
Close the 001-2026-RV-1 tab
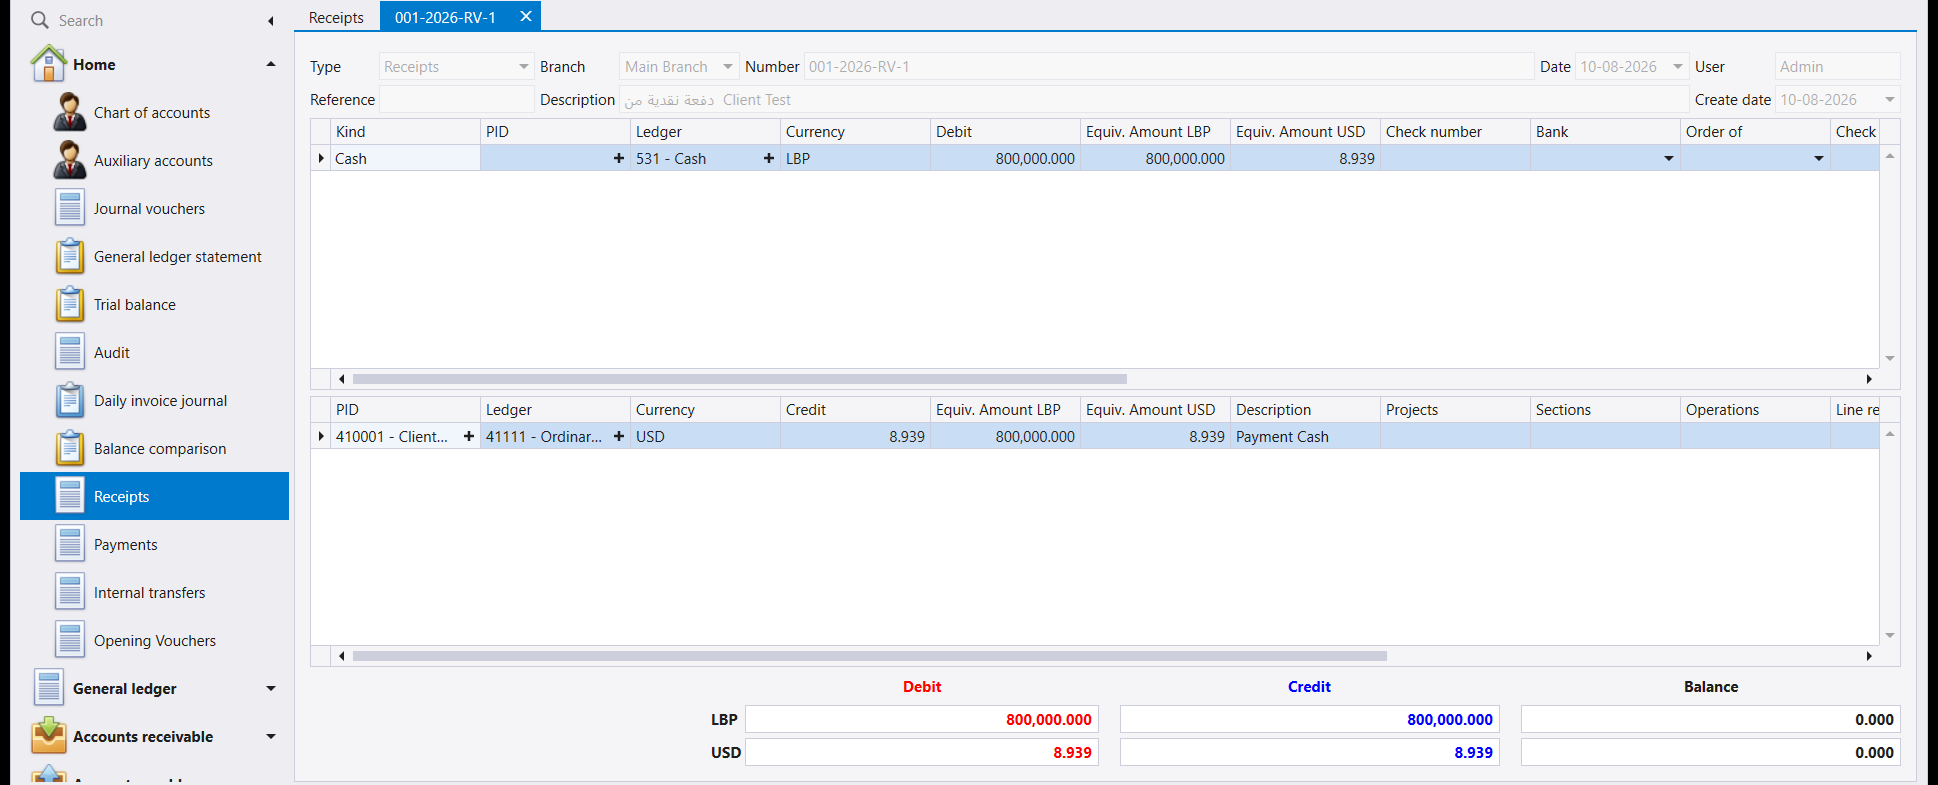(525, 16)
